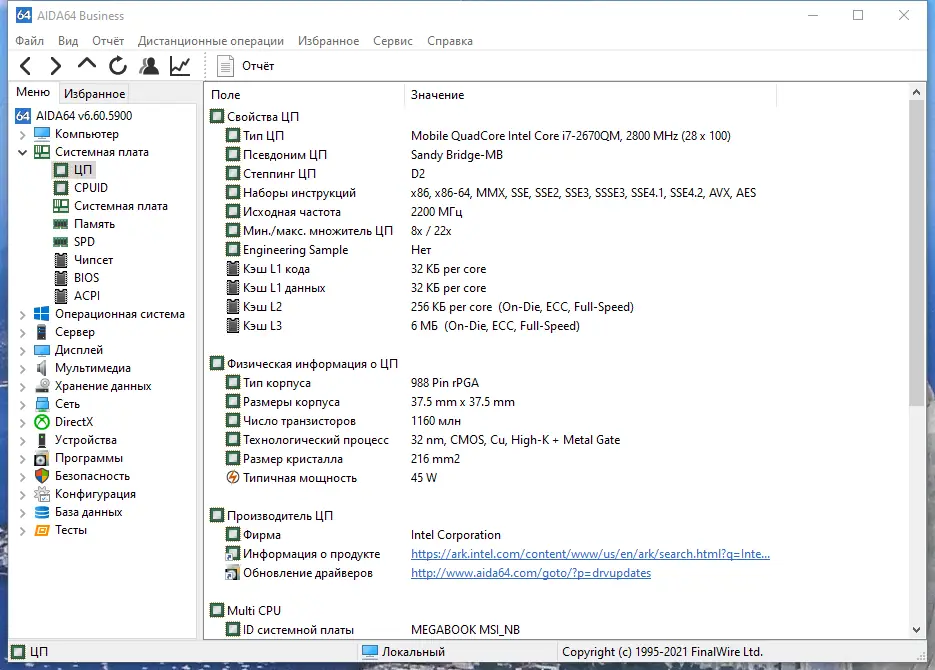Select the Конфигурация settings icon
Viewport: 935px width, 670px height.
click(42, 494)
